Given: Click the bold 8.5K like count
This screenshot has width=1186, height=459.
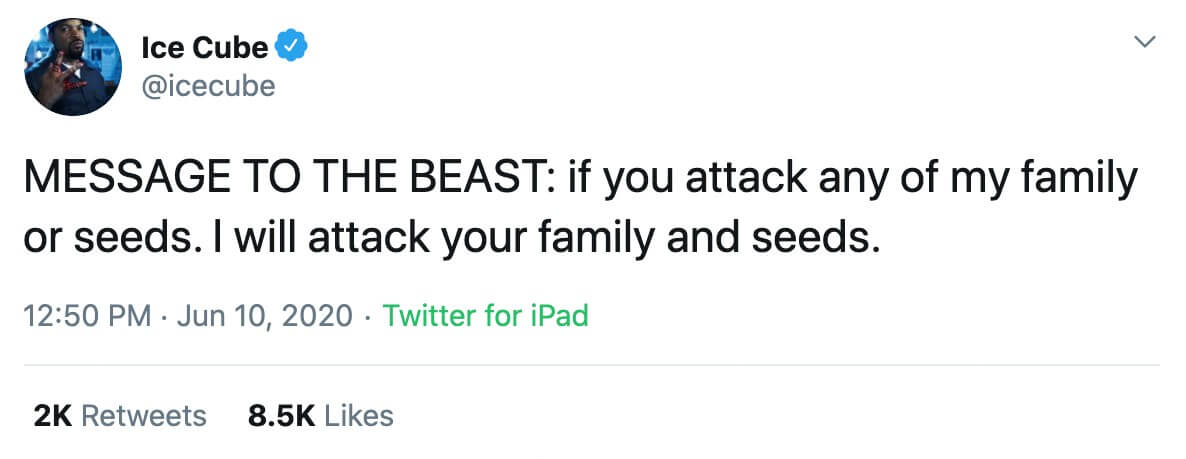Looking at the screenshot, I should (281, 416).
